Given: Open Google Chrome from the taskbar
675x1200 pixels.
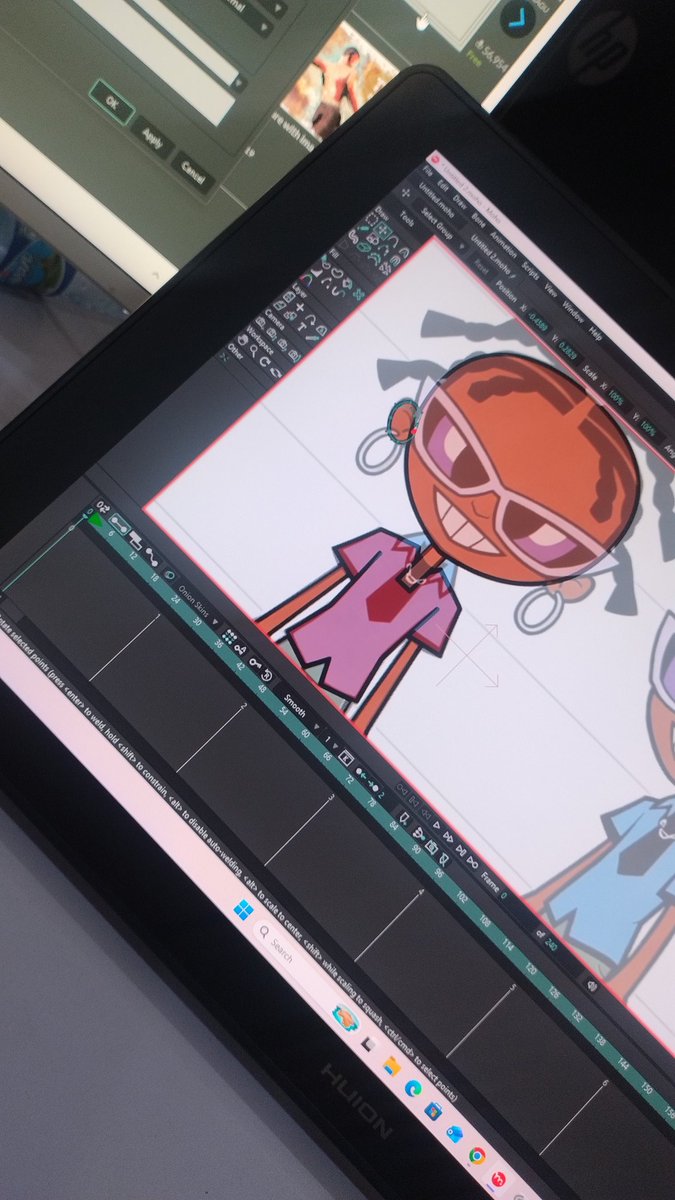Looking at the screenshot, I should [477, 1156].
